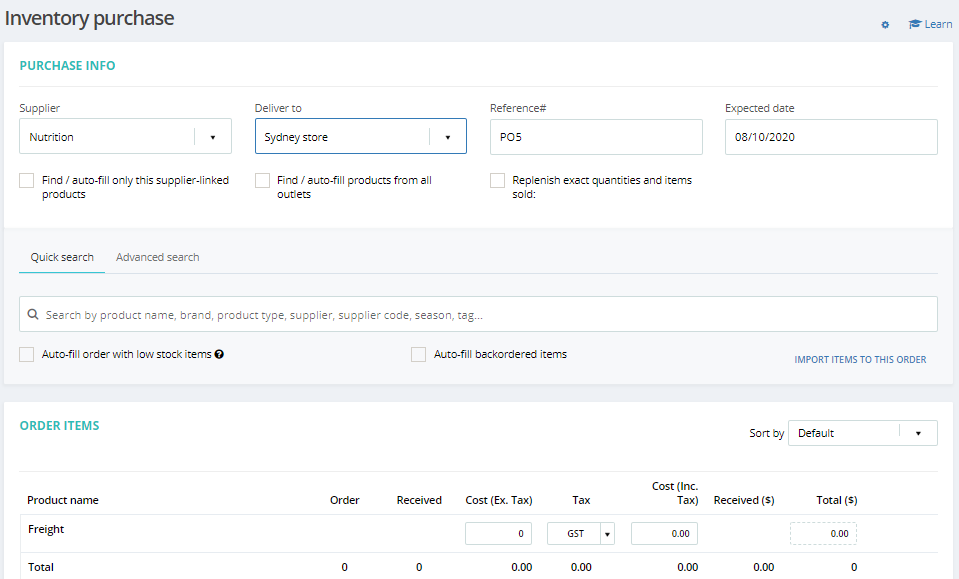Tick auto-fill order with low stock items
The width and height of the screenshot is (959, 579).
coord(27,354)
